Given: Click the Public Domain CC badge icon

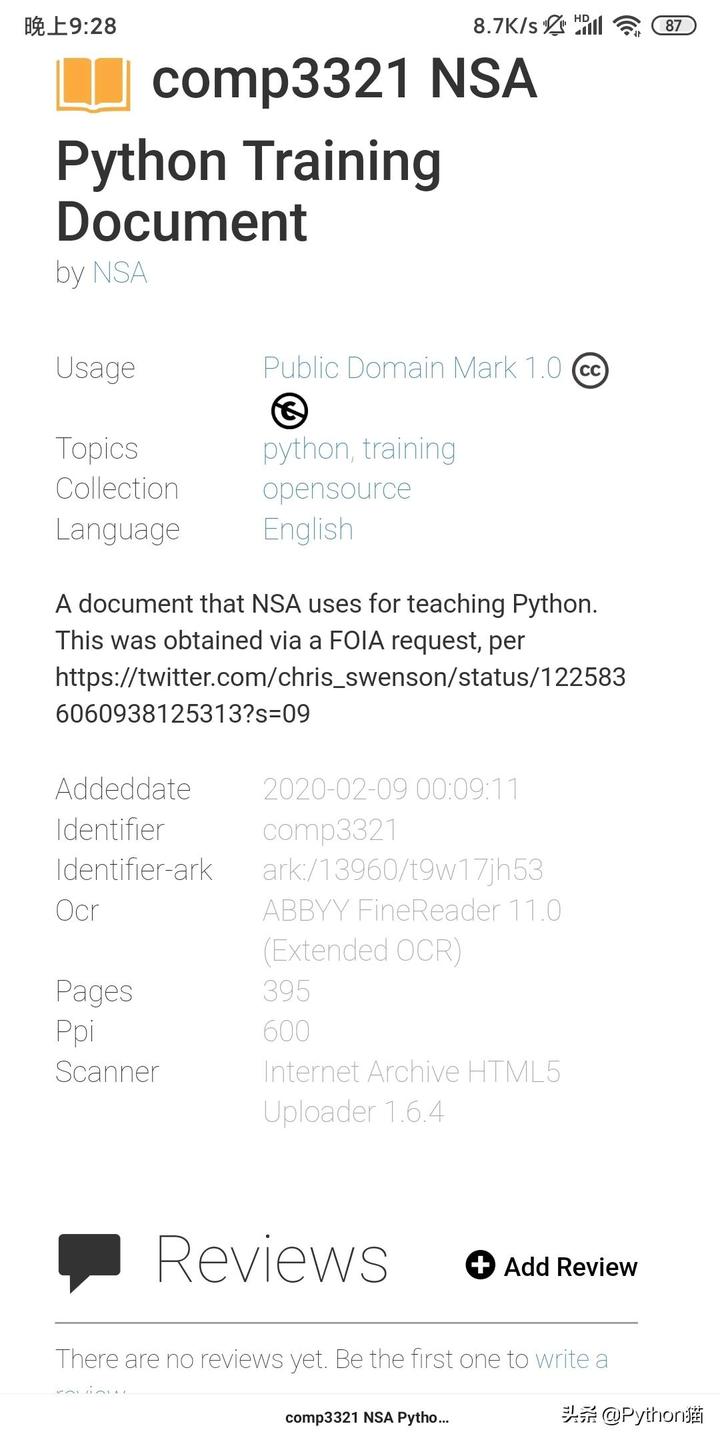Looking at the screenshot, I should click(590, 370).
